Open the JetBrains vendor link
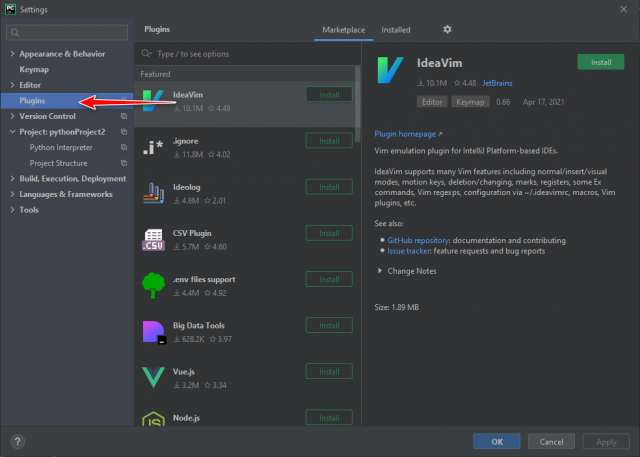 (x=497, y=83)
